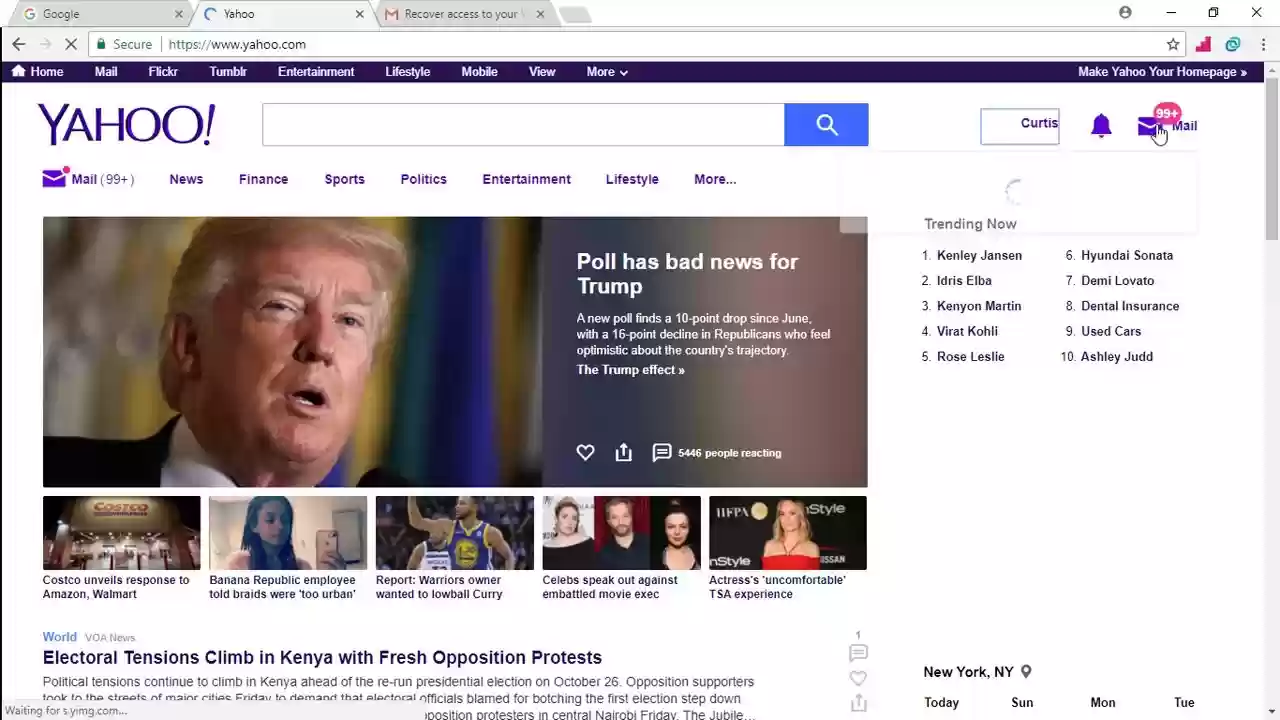
Task: Select View in the top bar
Action: (x=542, y=72)
